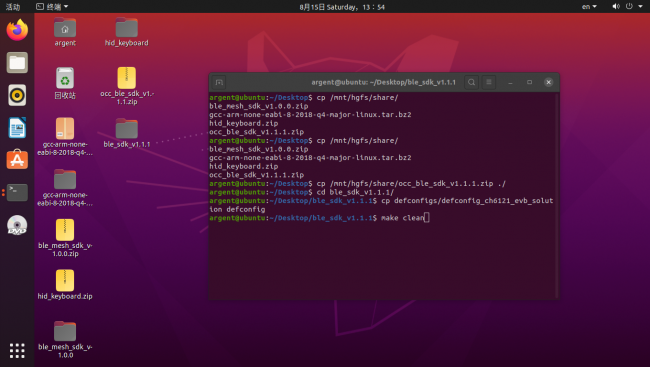Show the applications grid

tap(17, 351)
